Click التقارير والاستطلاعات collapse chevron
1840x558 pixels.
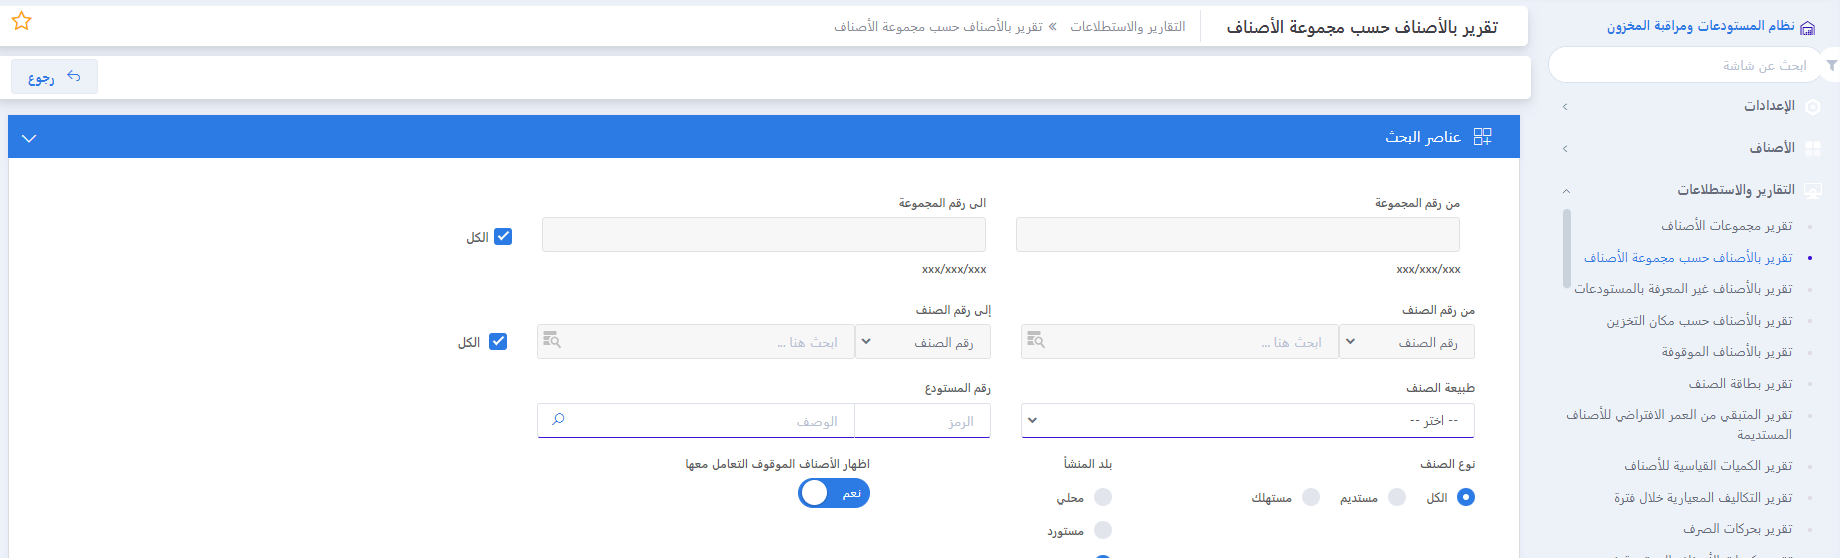pos(1566,191)
